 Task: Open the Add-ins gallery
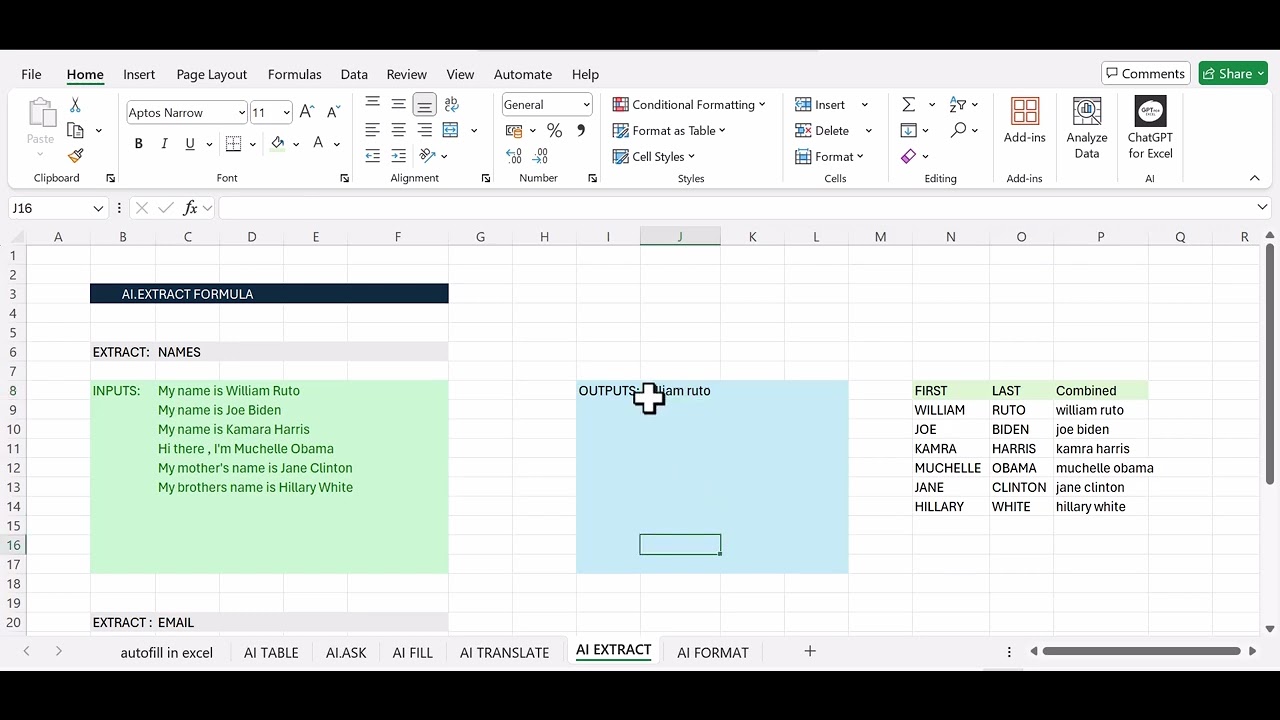pyautogui.click(x=1025, y=121)
